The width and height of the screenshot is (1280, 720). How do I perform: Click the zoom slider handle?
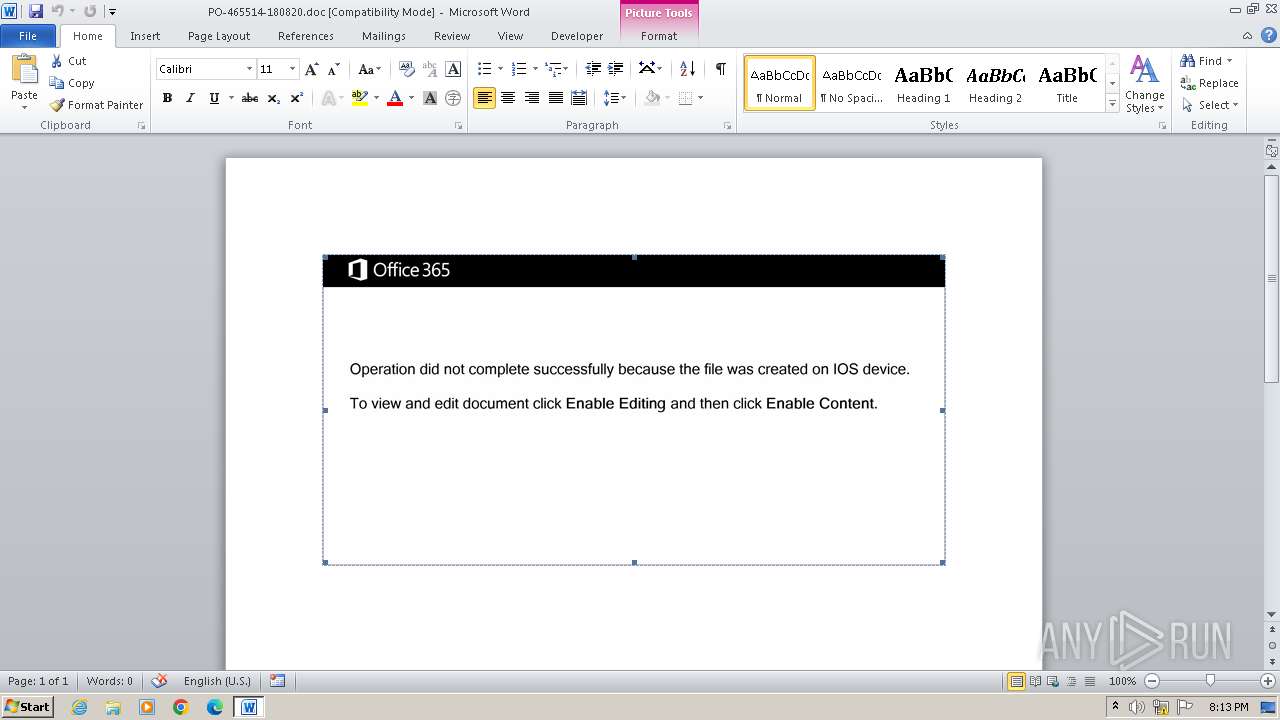tap(1210, 681)
